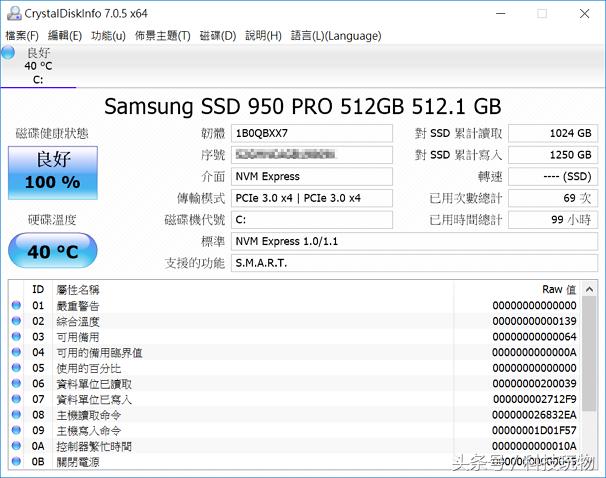The image size is (606, 478).
Task: Click the Samsung SSD 950 PRO drive title
Action: coord(303,106)
